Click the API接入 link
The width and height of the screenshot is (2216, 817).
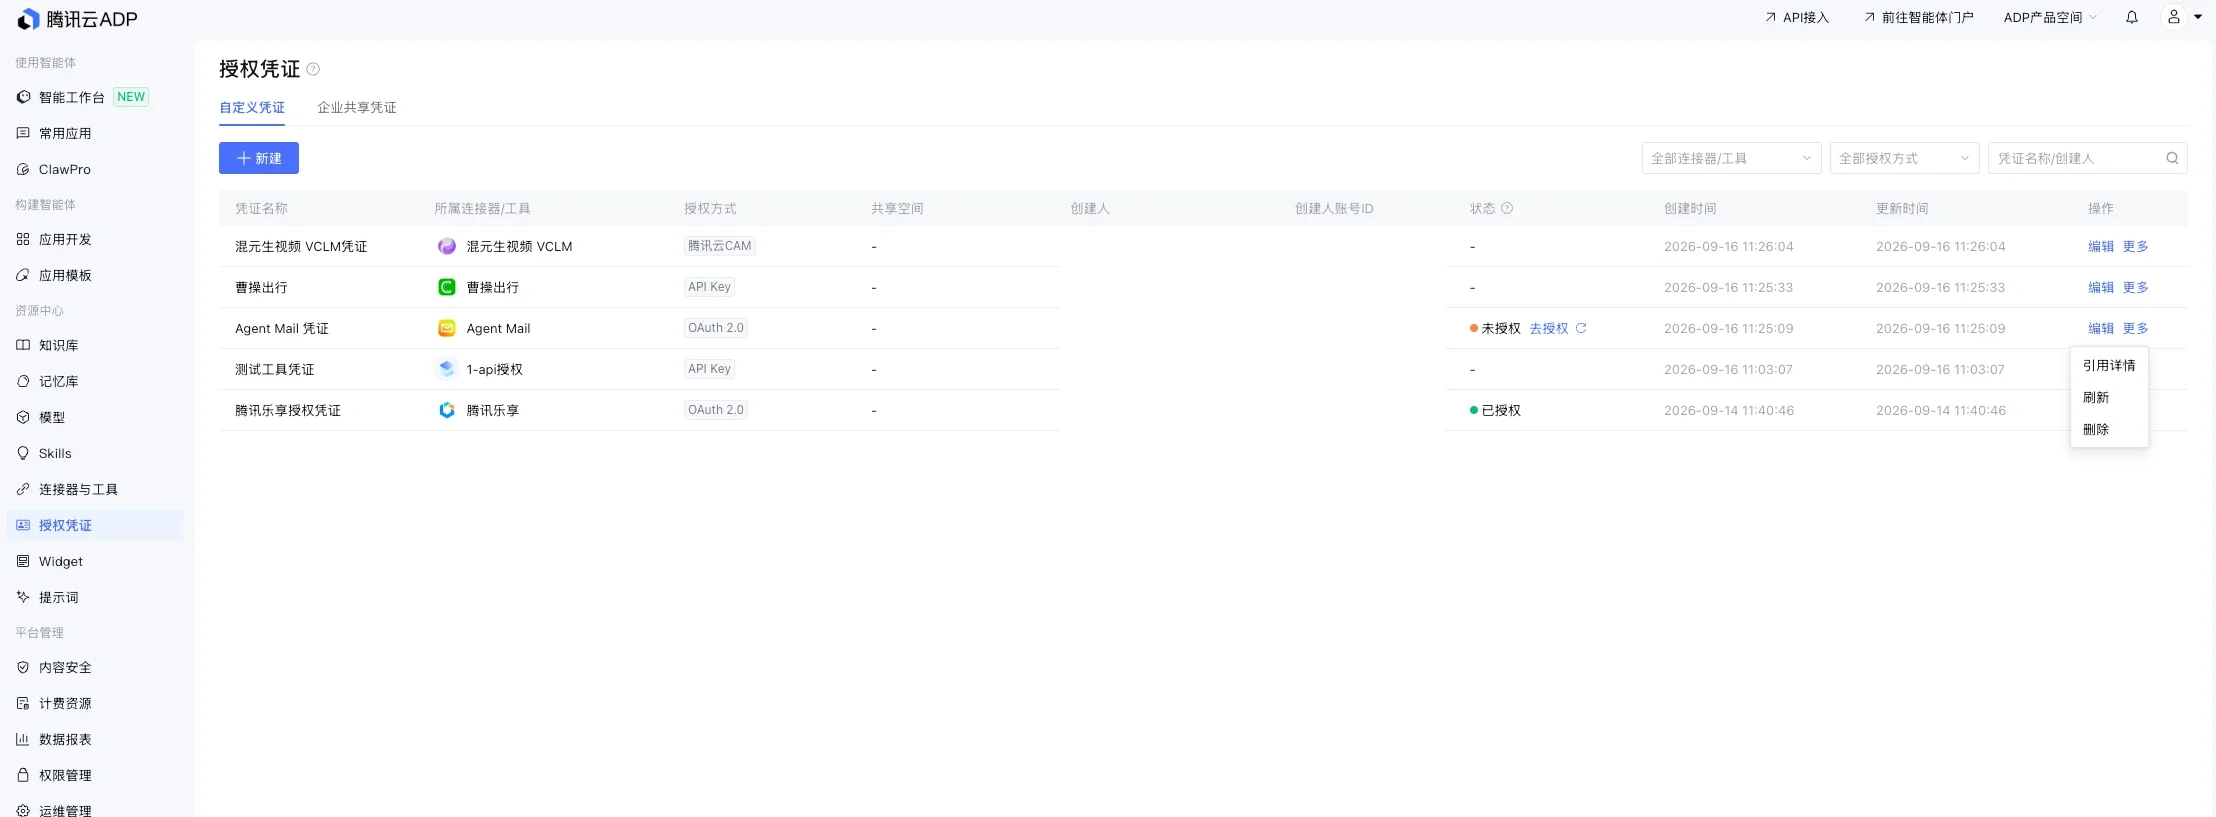(x=1797, y=17)
